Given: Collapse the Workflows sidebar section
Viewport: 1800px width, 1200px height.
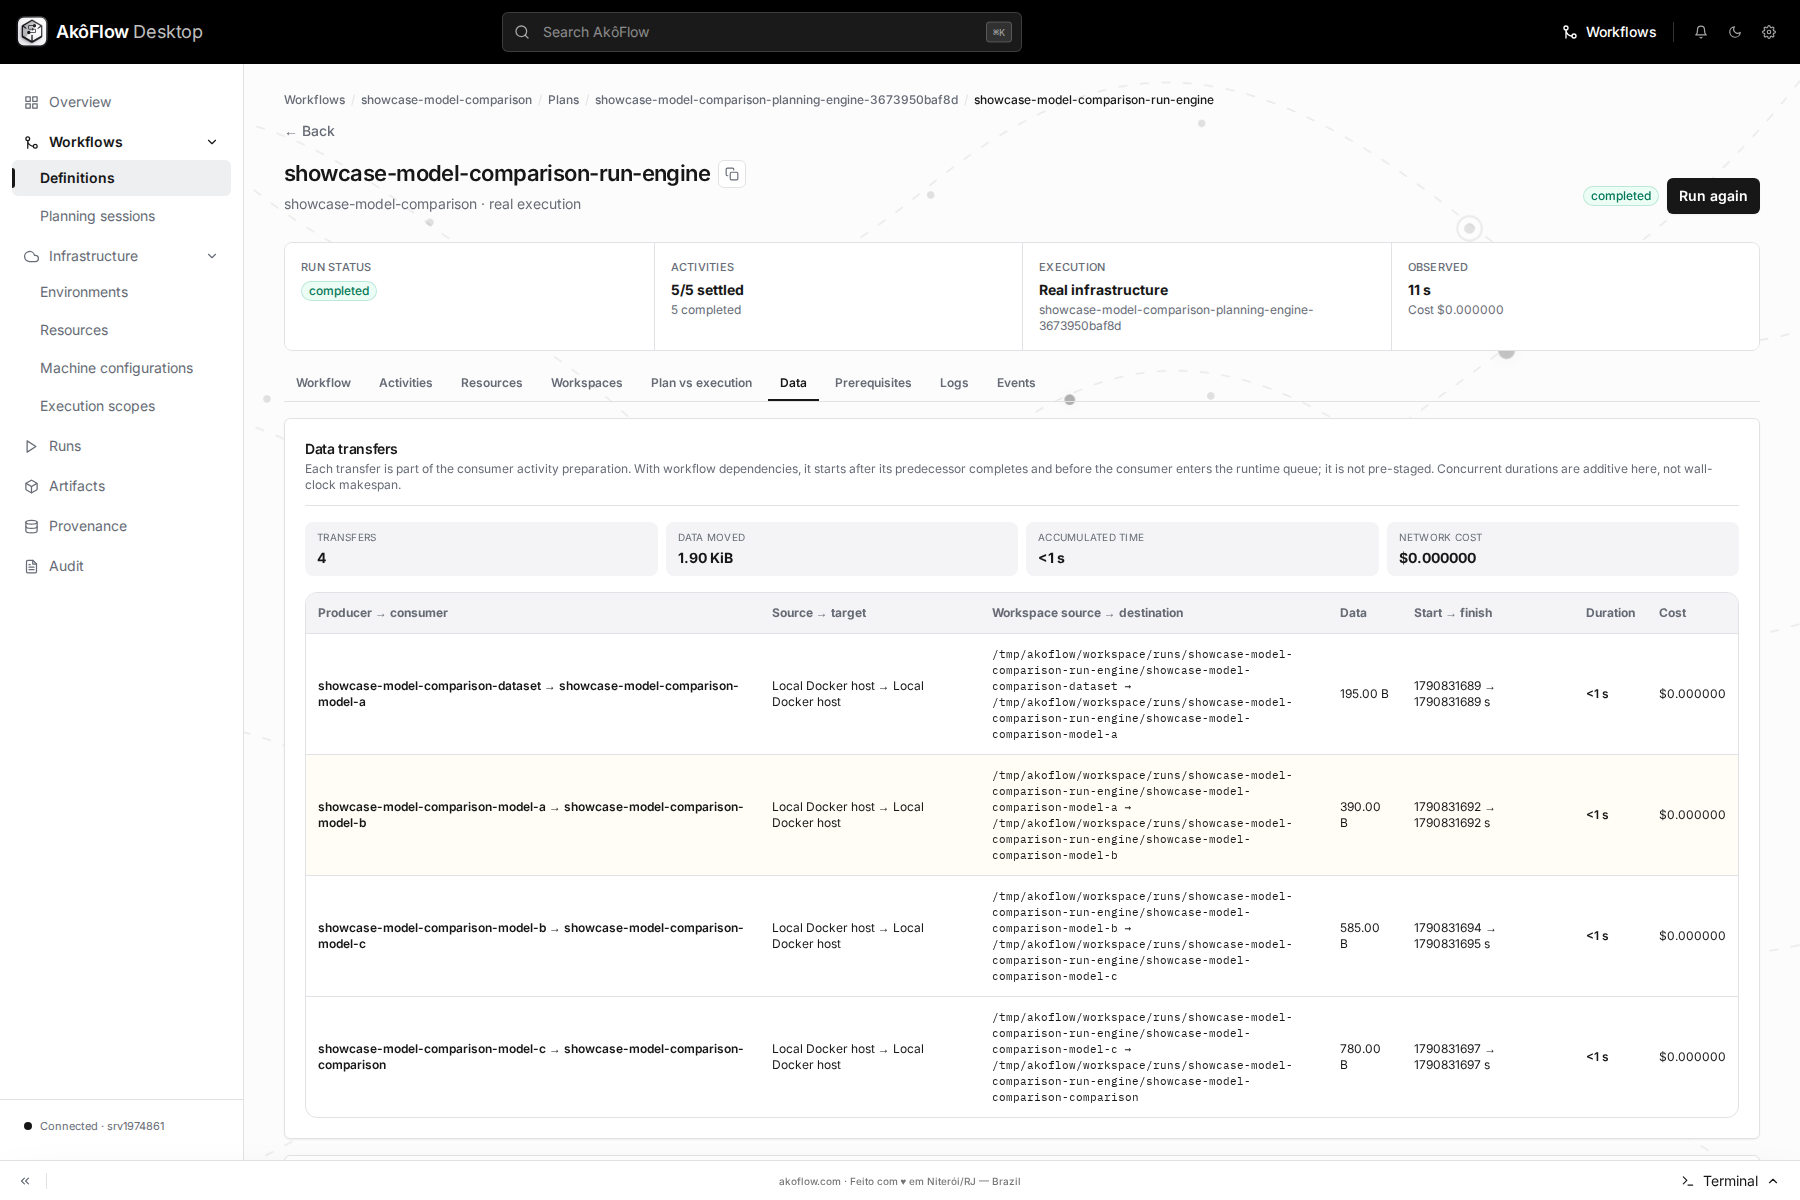Looking at the screenshot, I should click(x=212, y=142).
